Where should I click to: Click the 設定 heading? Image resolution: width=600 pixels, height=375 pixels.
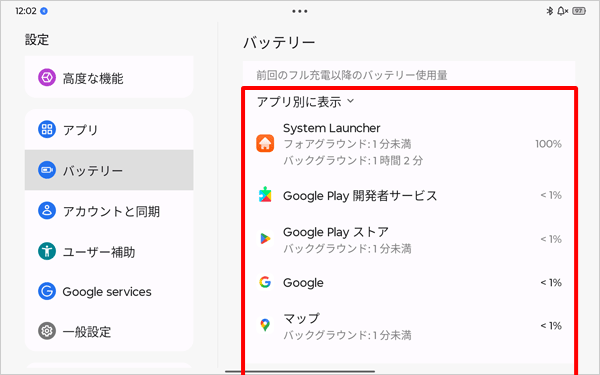(37, 39)
